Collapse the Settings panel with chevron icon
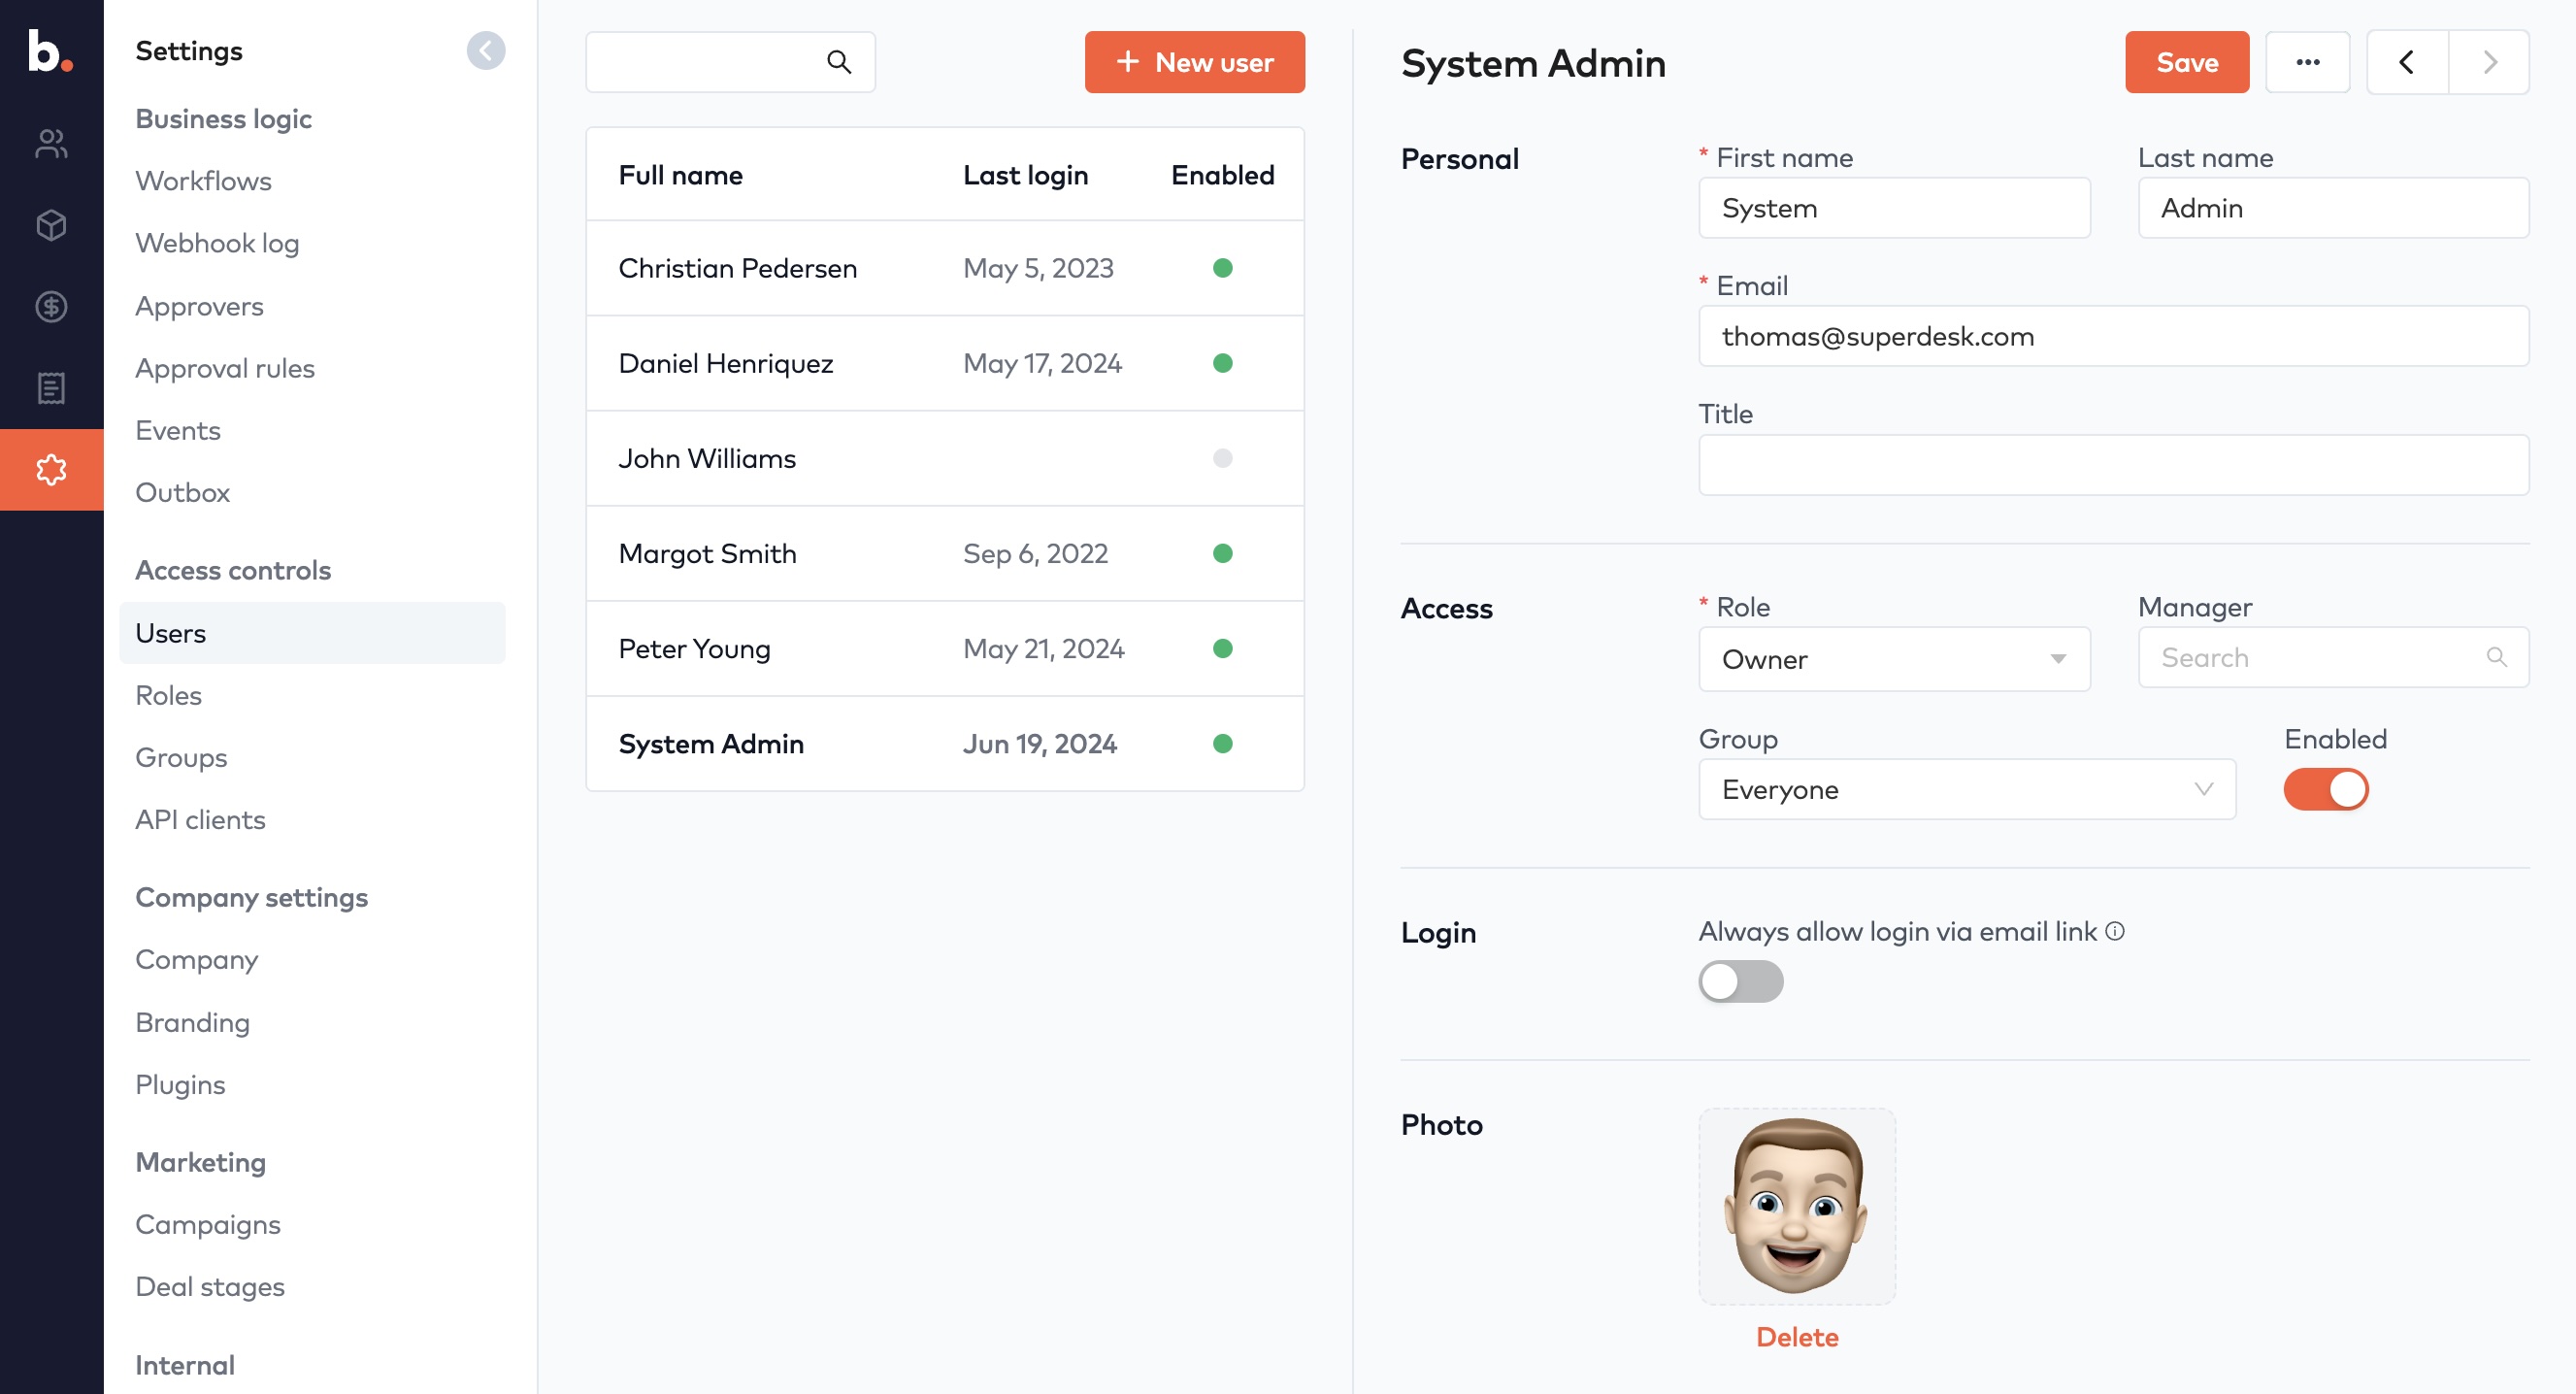 [485, 51]
